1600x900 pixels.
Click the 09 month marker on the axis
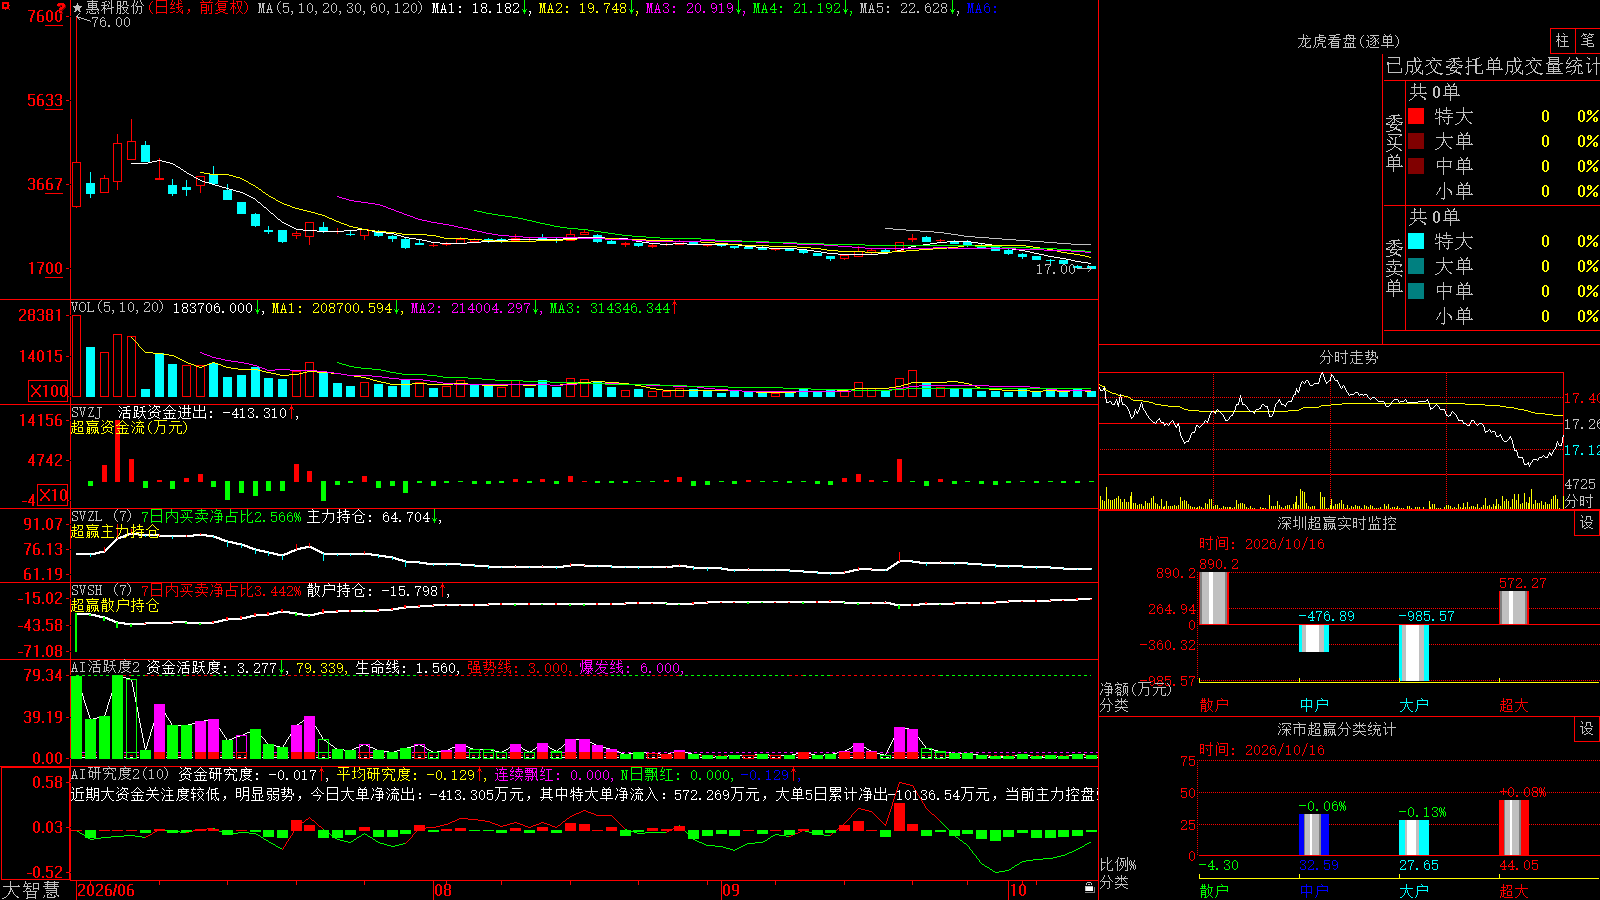pyautogui.click(x=731, y=890)
